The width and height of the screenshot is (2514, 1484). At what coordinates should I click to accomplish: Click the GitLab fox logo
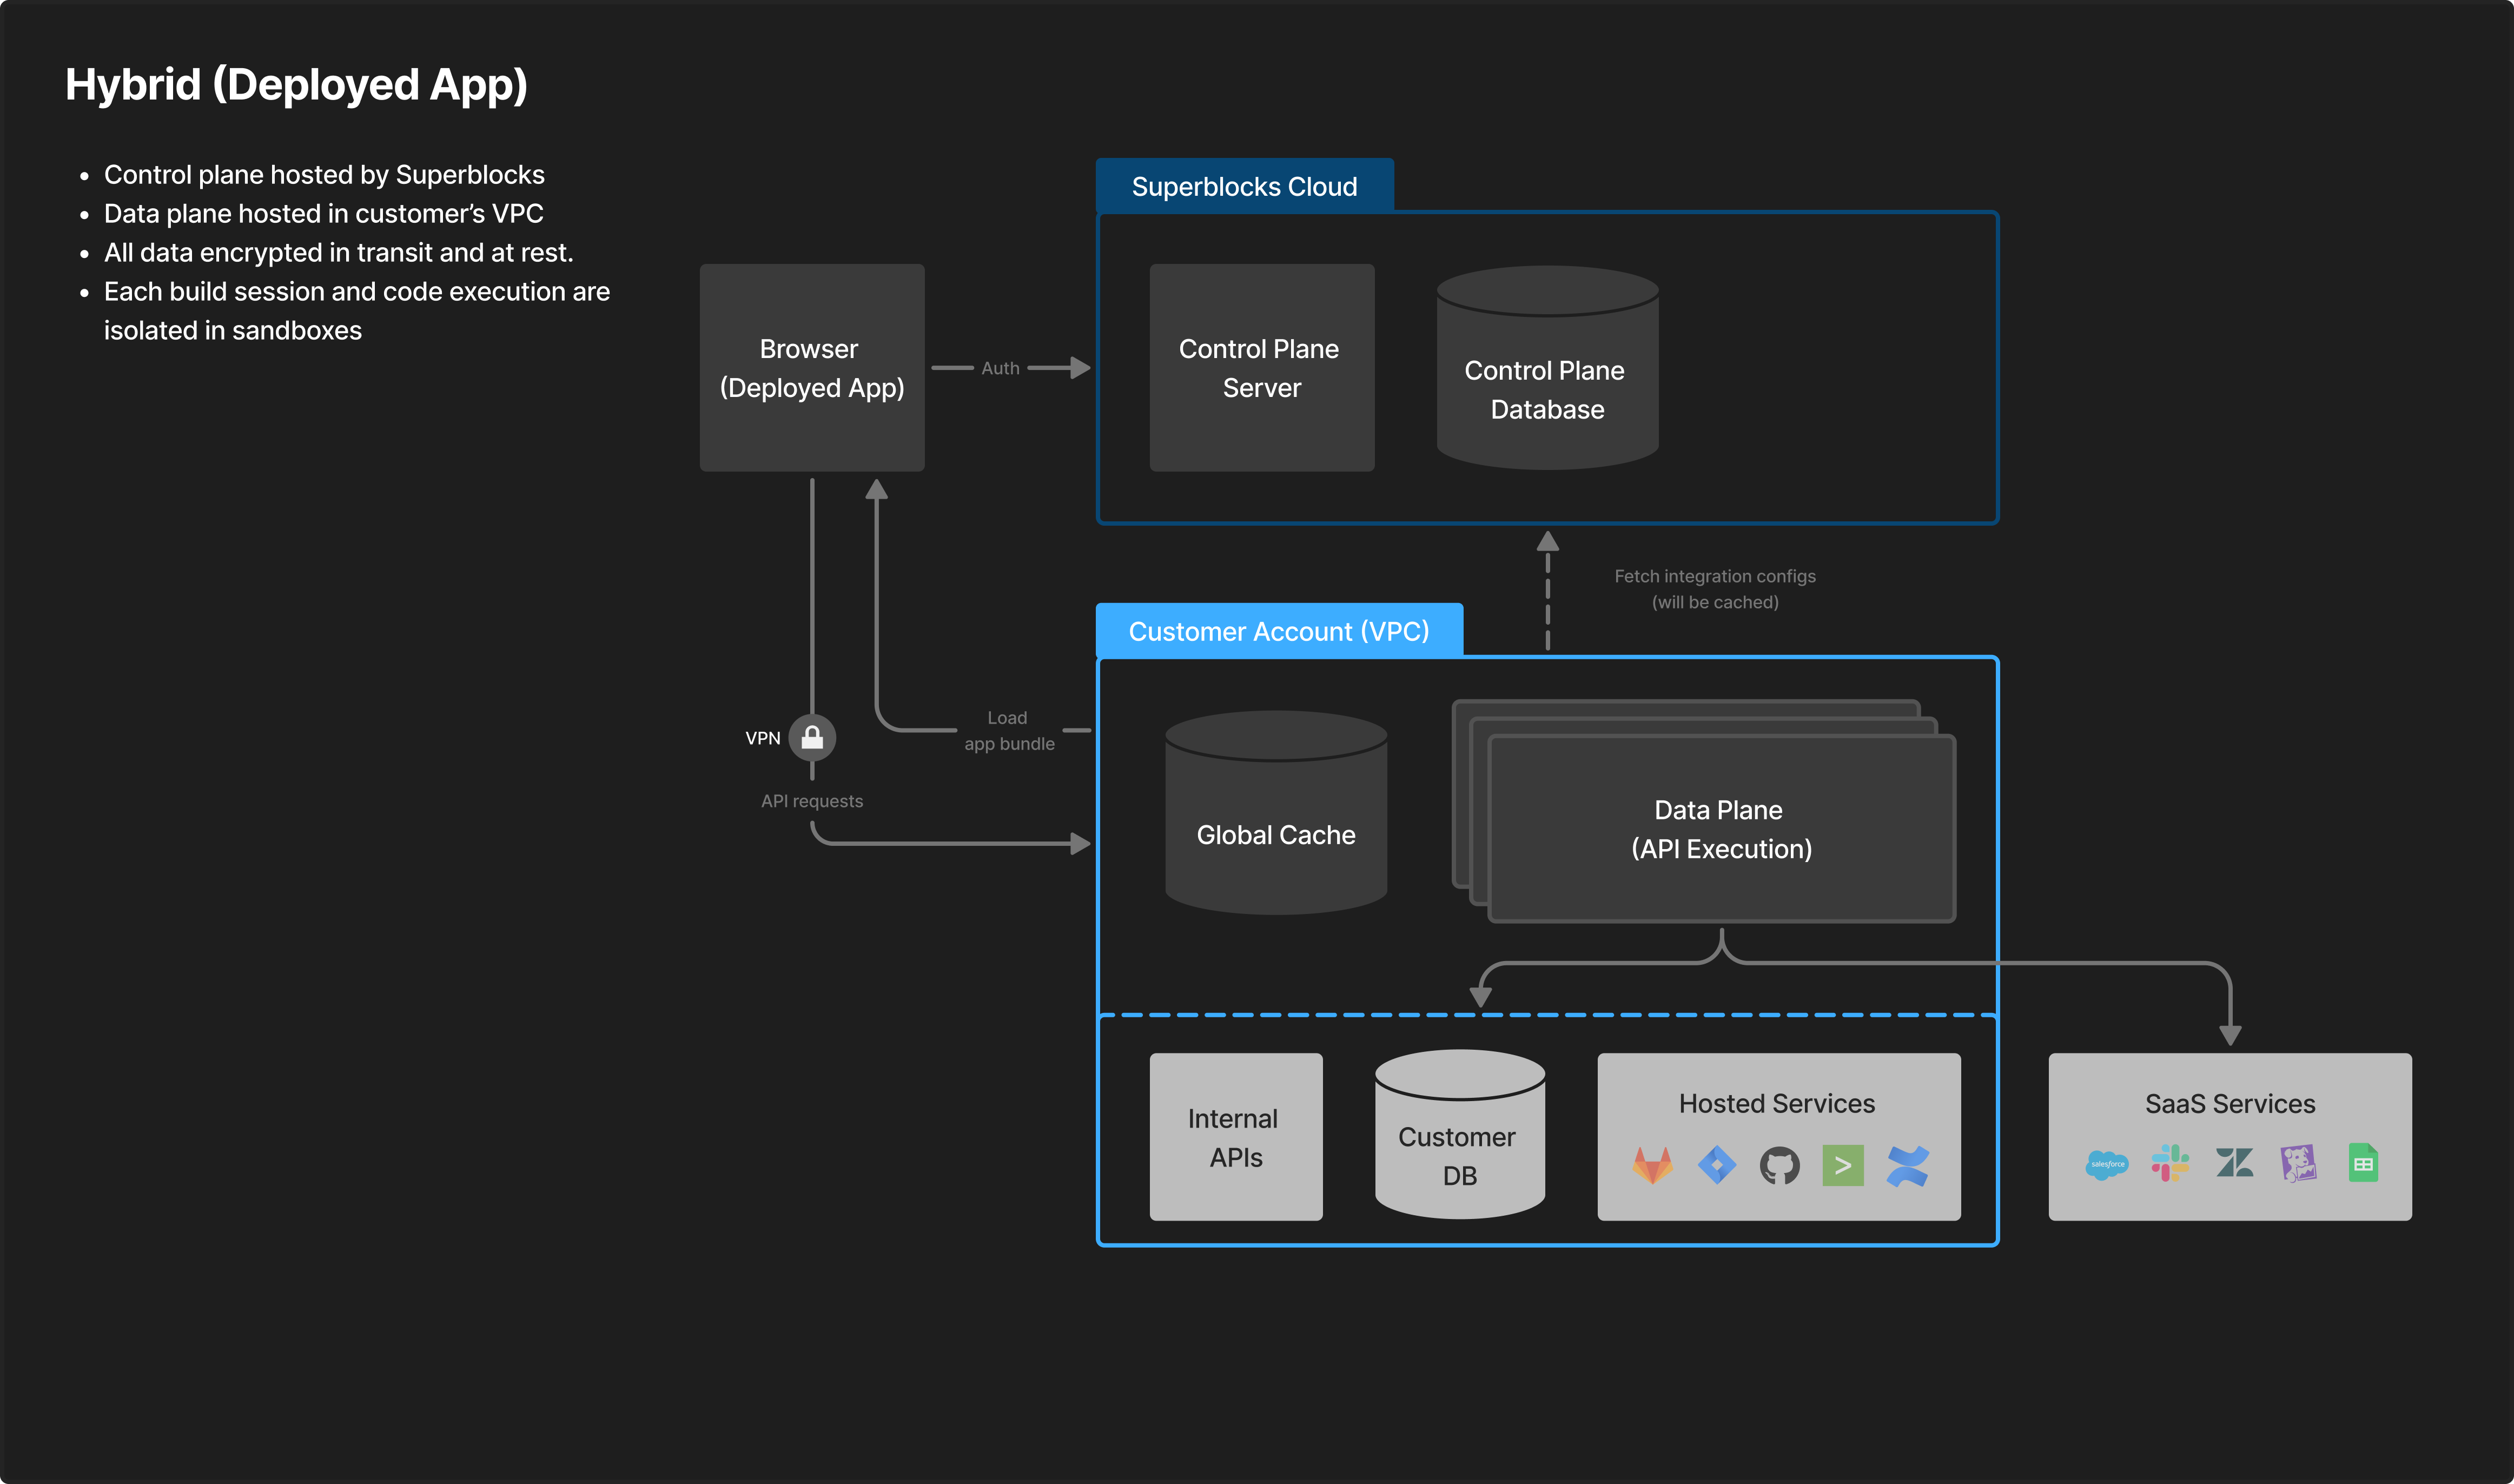coord(1652,1166)
